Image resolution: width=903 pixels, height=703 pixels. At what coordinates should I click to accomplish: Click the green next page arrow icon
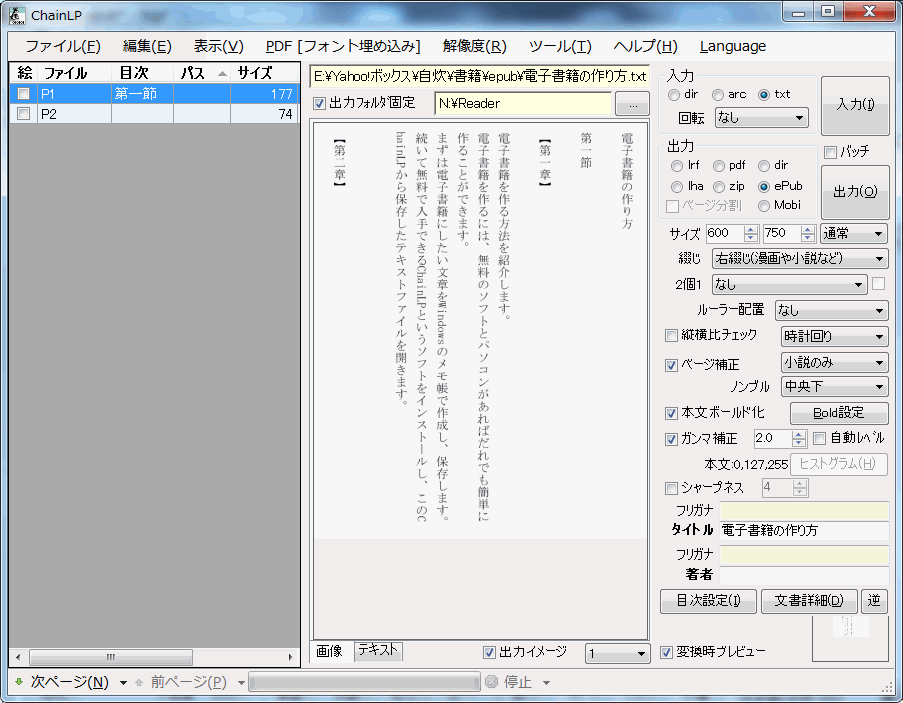[19, 682]
